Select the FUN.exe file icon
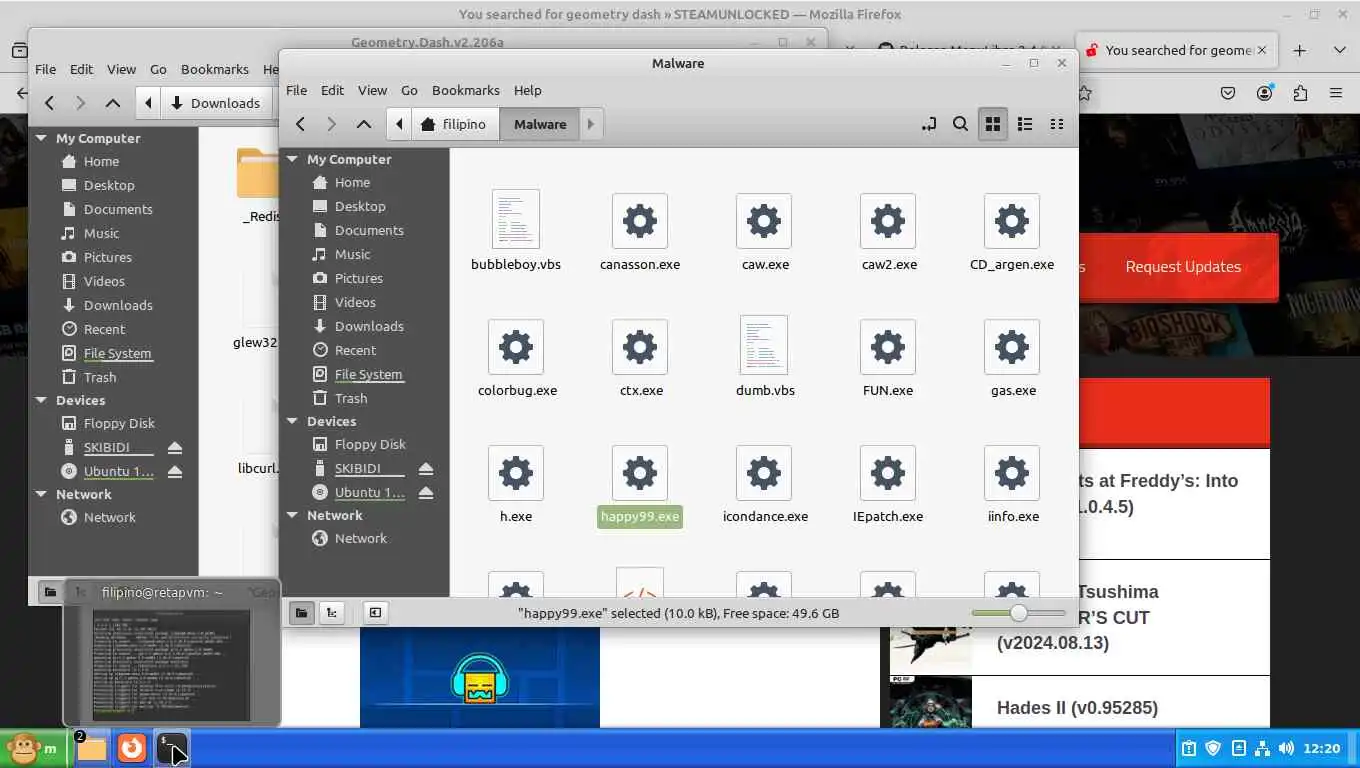The height and width of the screenshot is (768, 1360). pyautogui.click(x=888, y=347)
